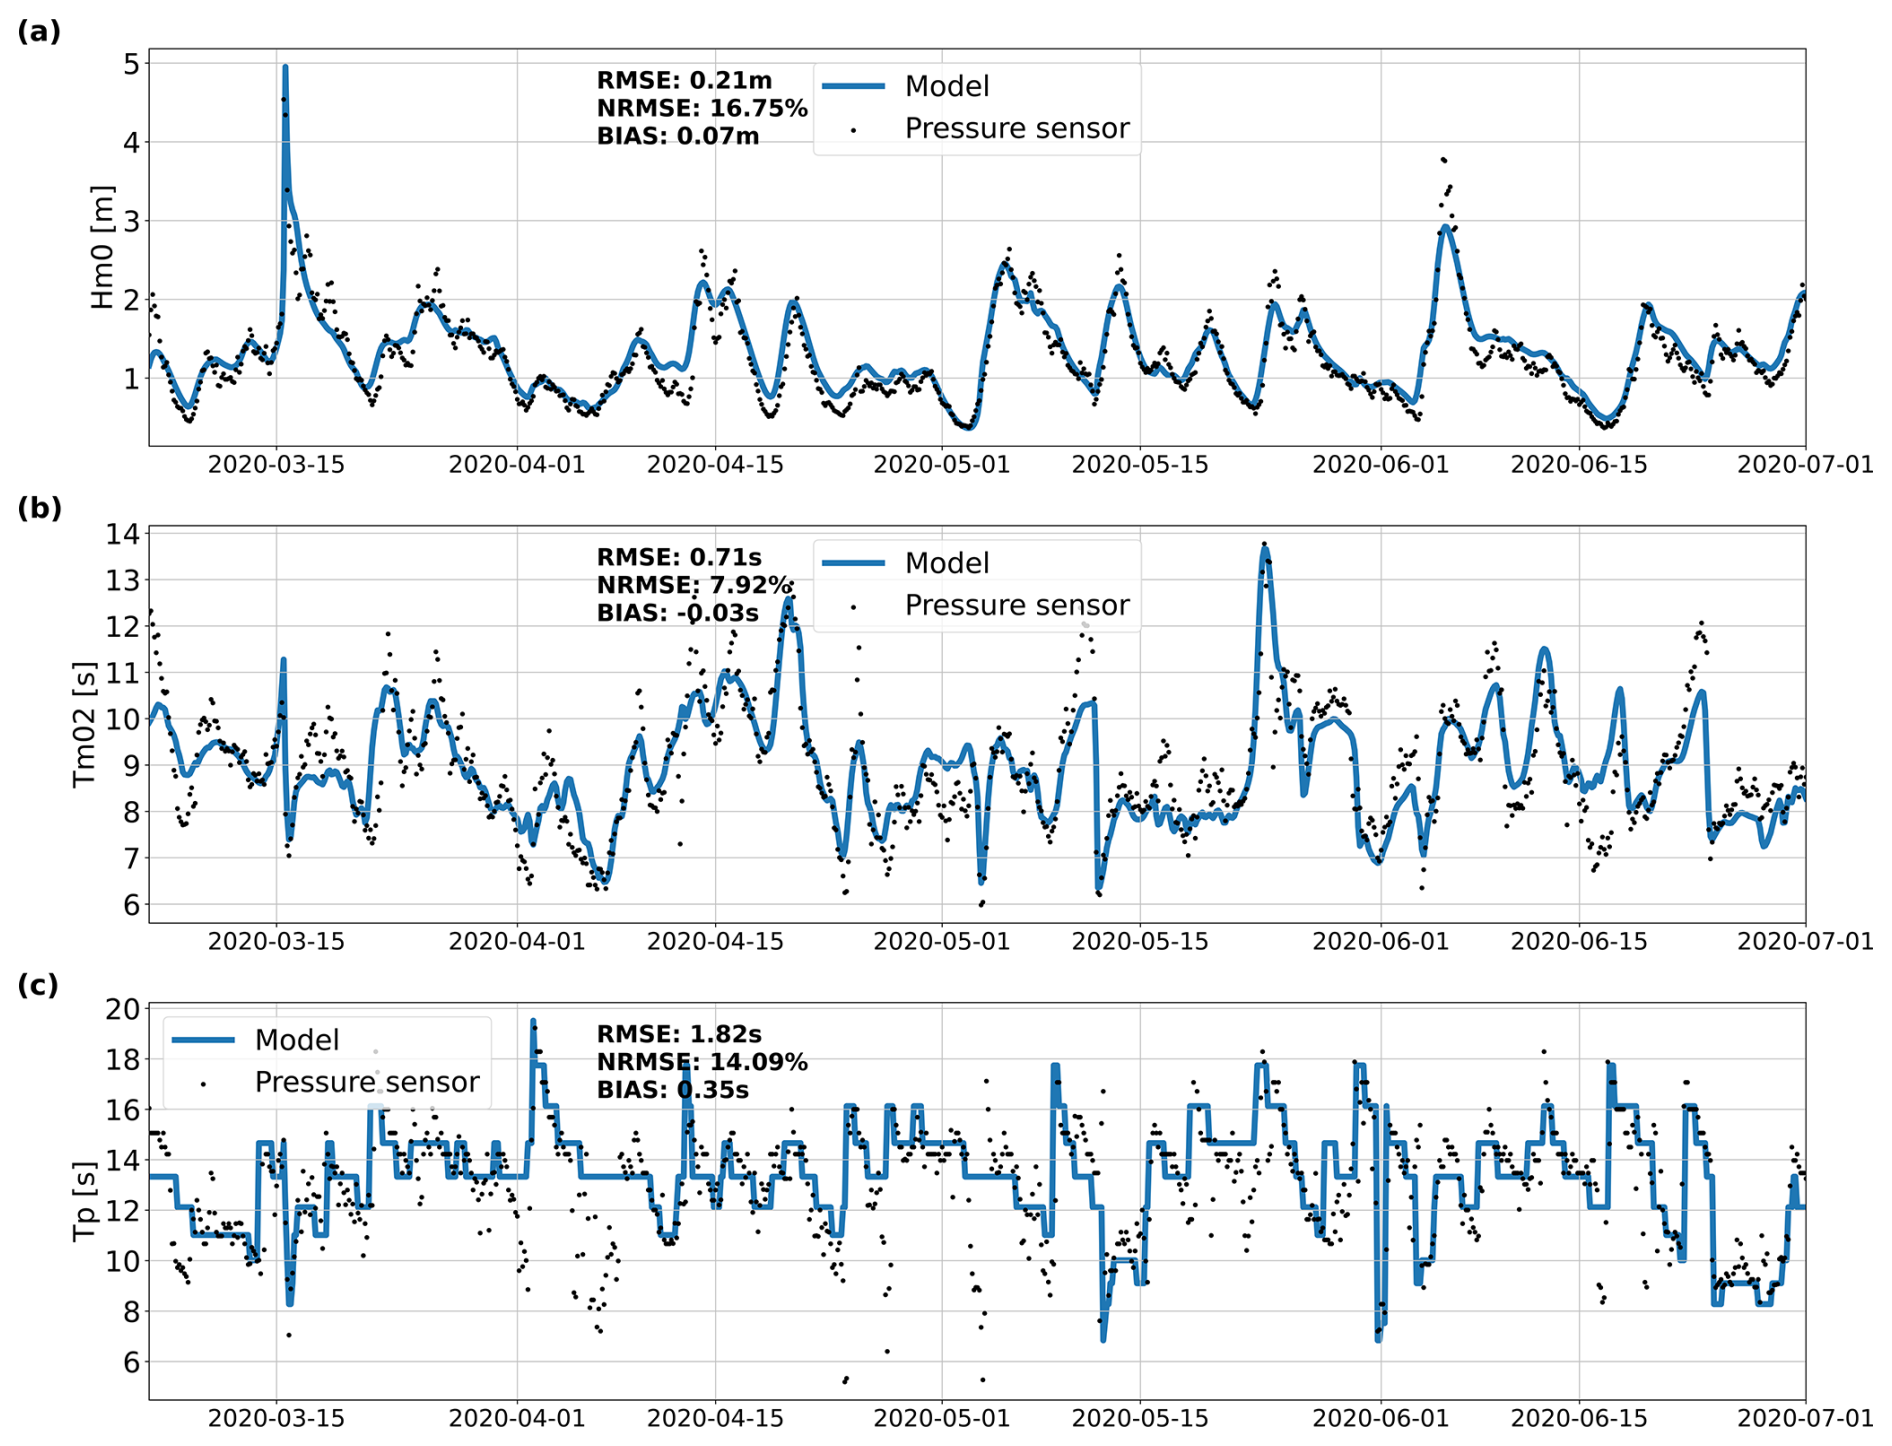
Task: Select the panel label (b)
Action: point(39,509)
